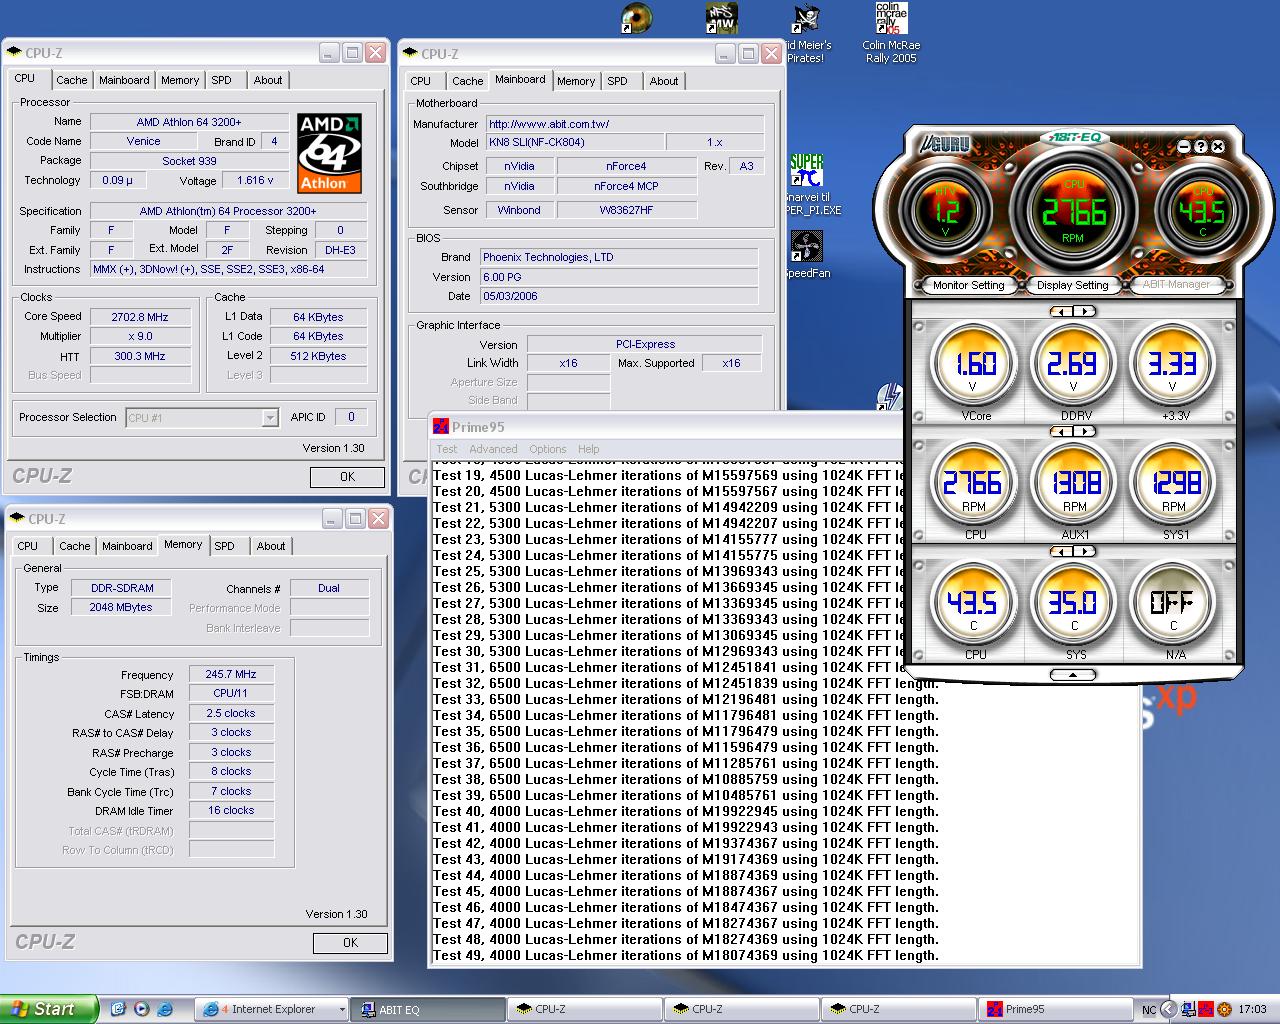Viewport: 1280px width, 1024px height.
Task: Select Prime95 Test 49 output line
Action: 686,955
